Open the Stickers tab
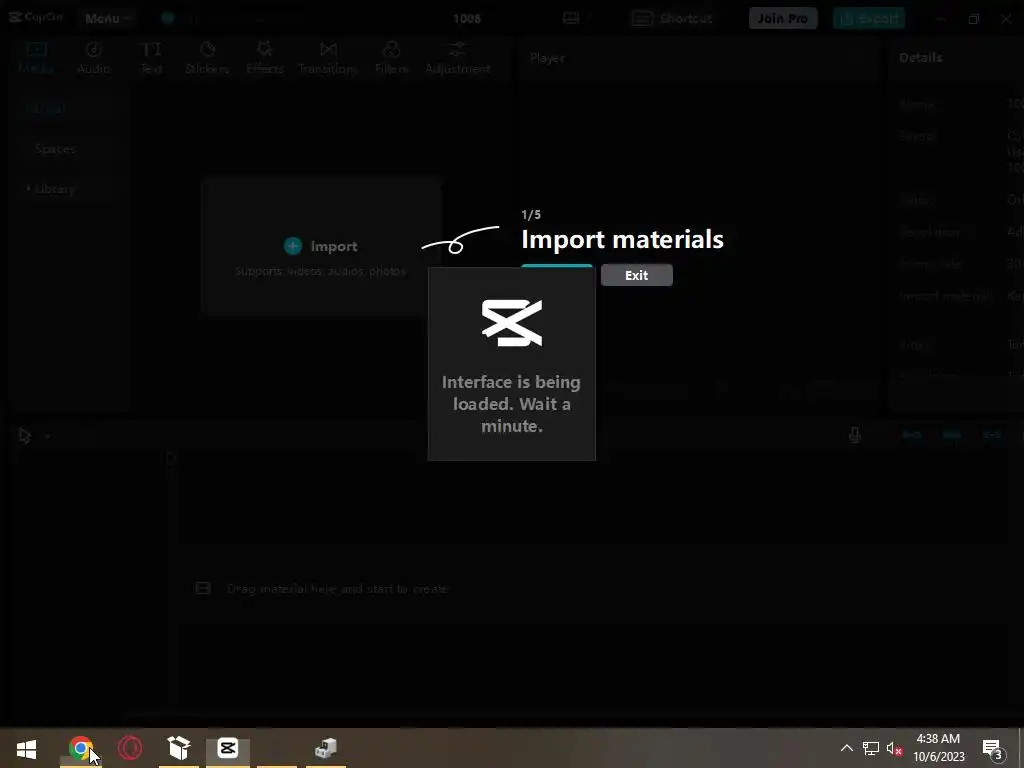 coord(207,58)
